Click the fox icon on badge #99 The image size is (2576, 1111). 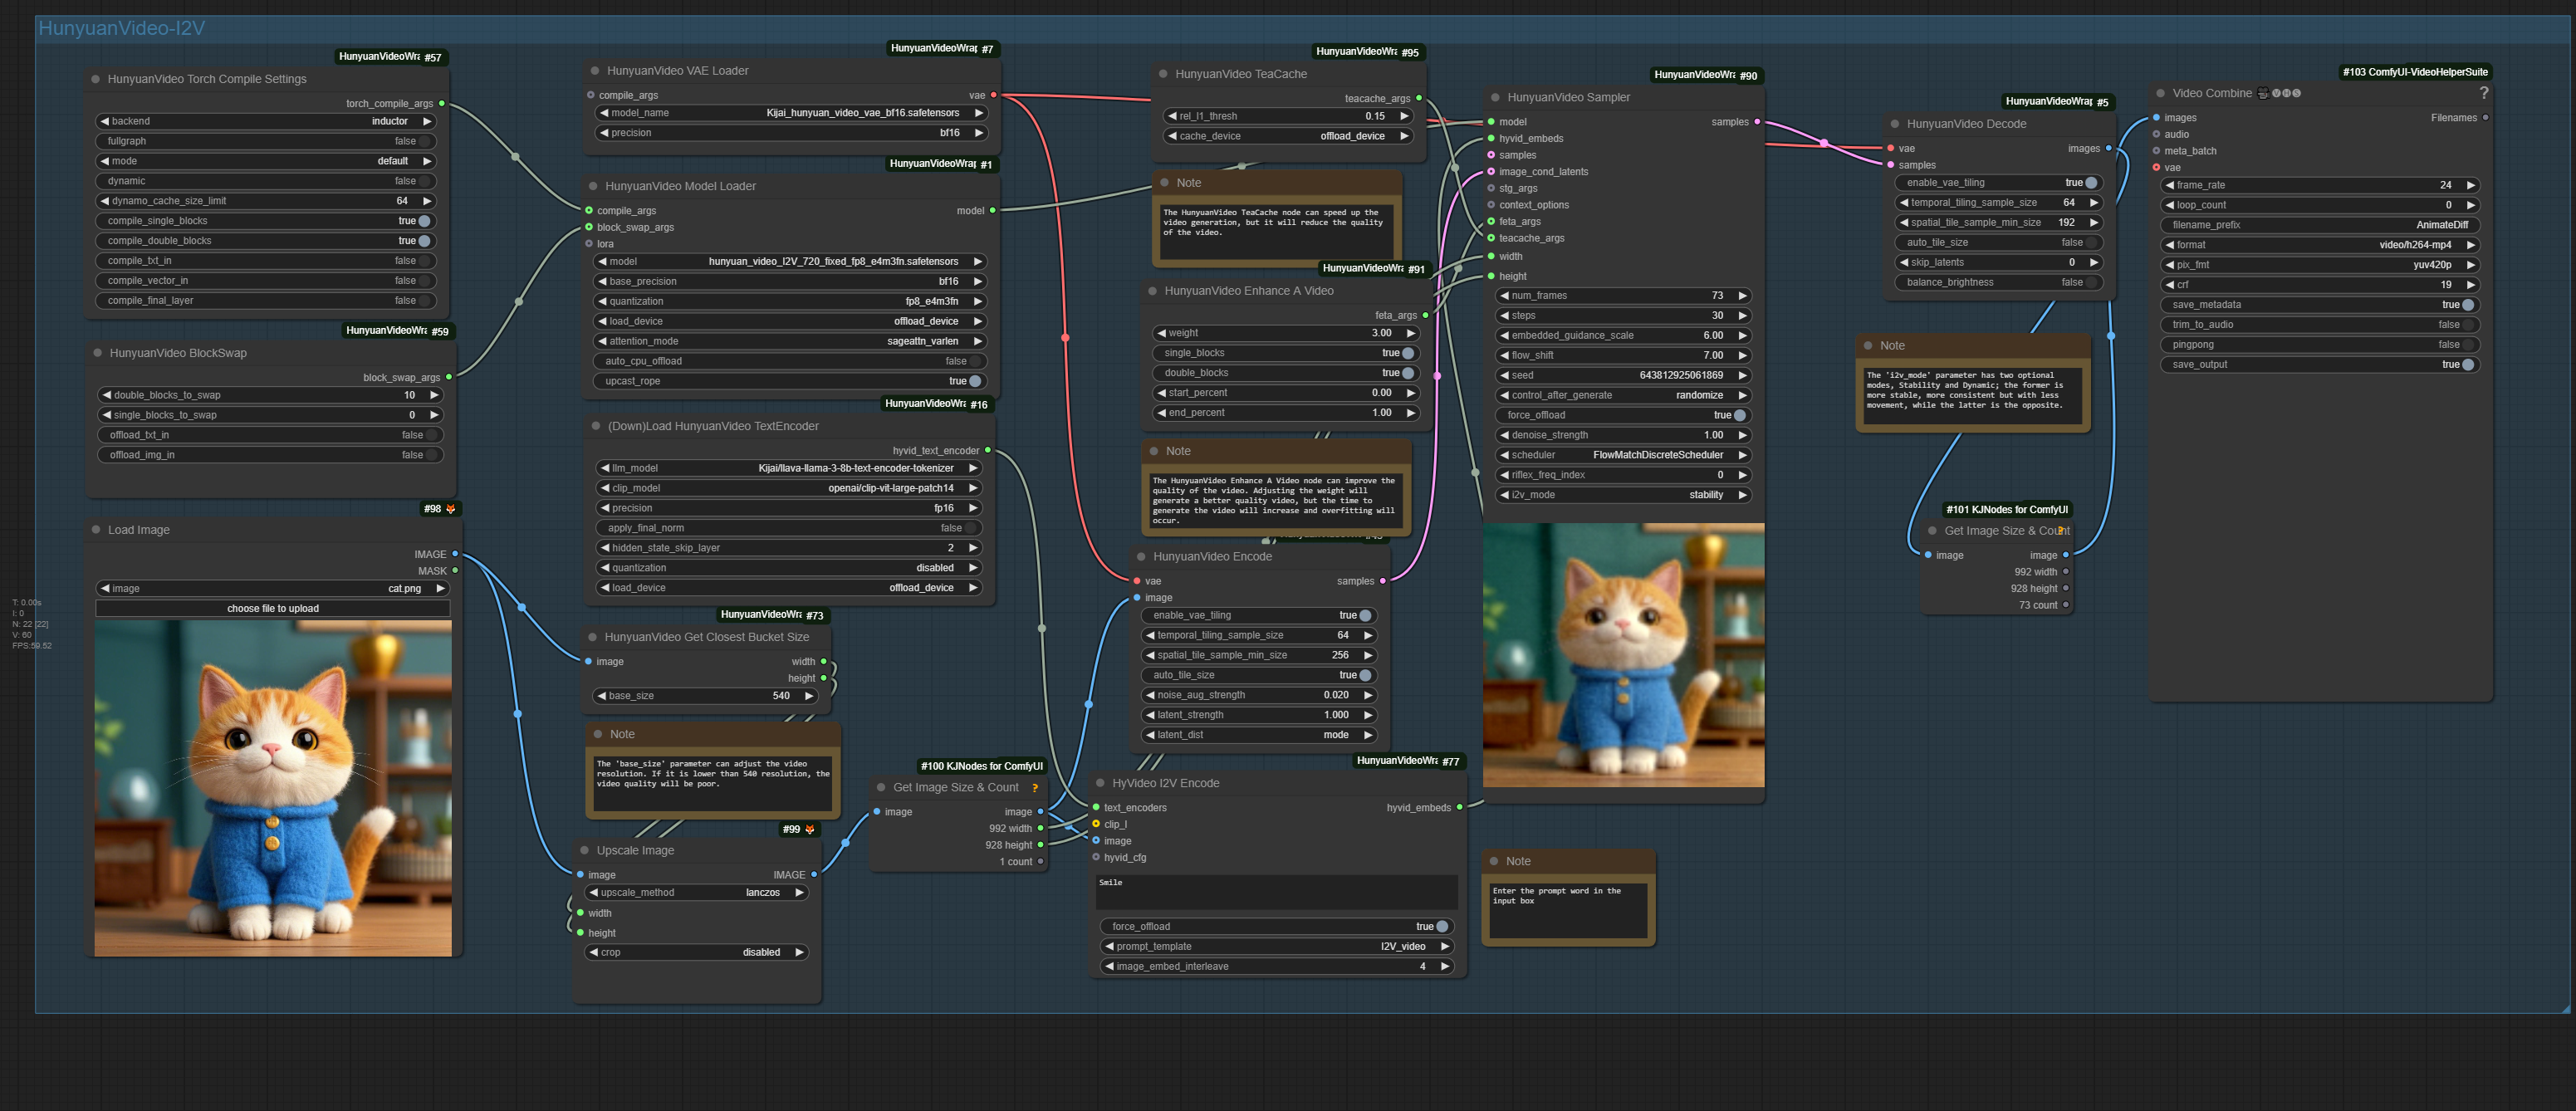pos(810,829)
